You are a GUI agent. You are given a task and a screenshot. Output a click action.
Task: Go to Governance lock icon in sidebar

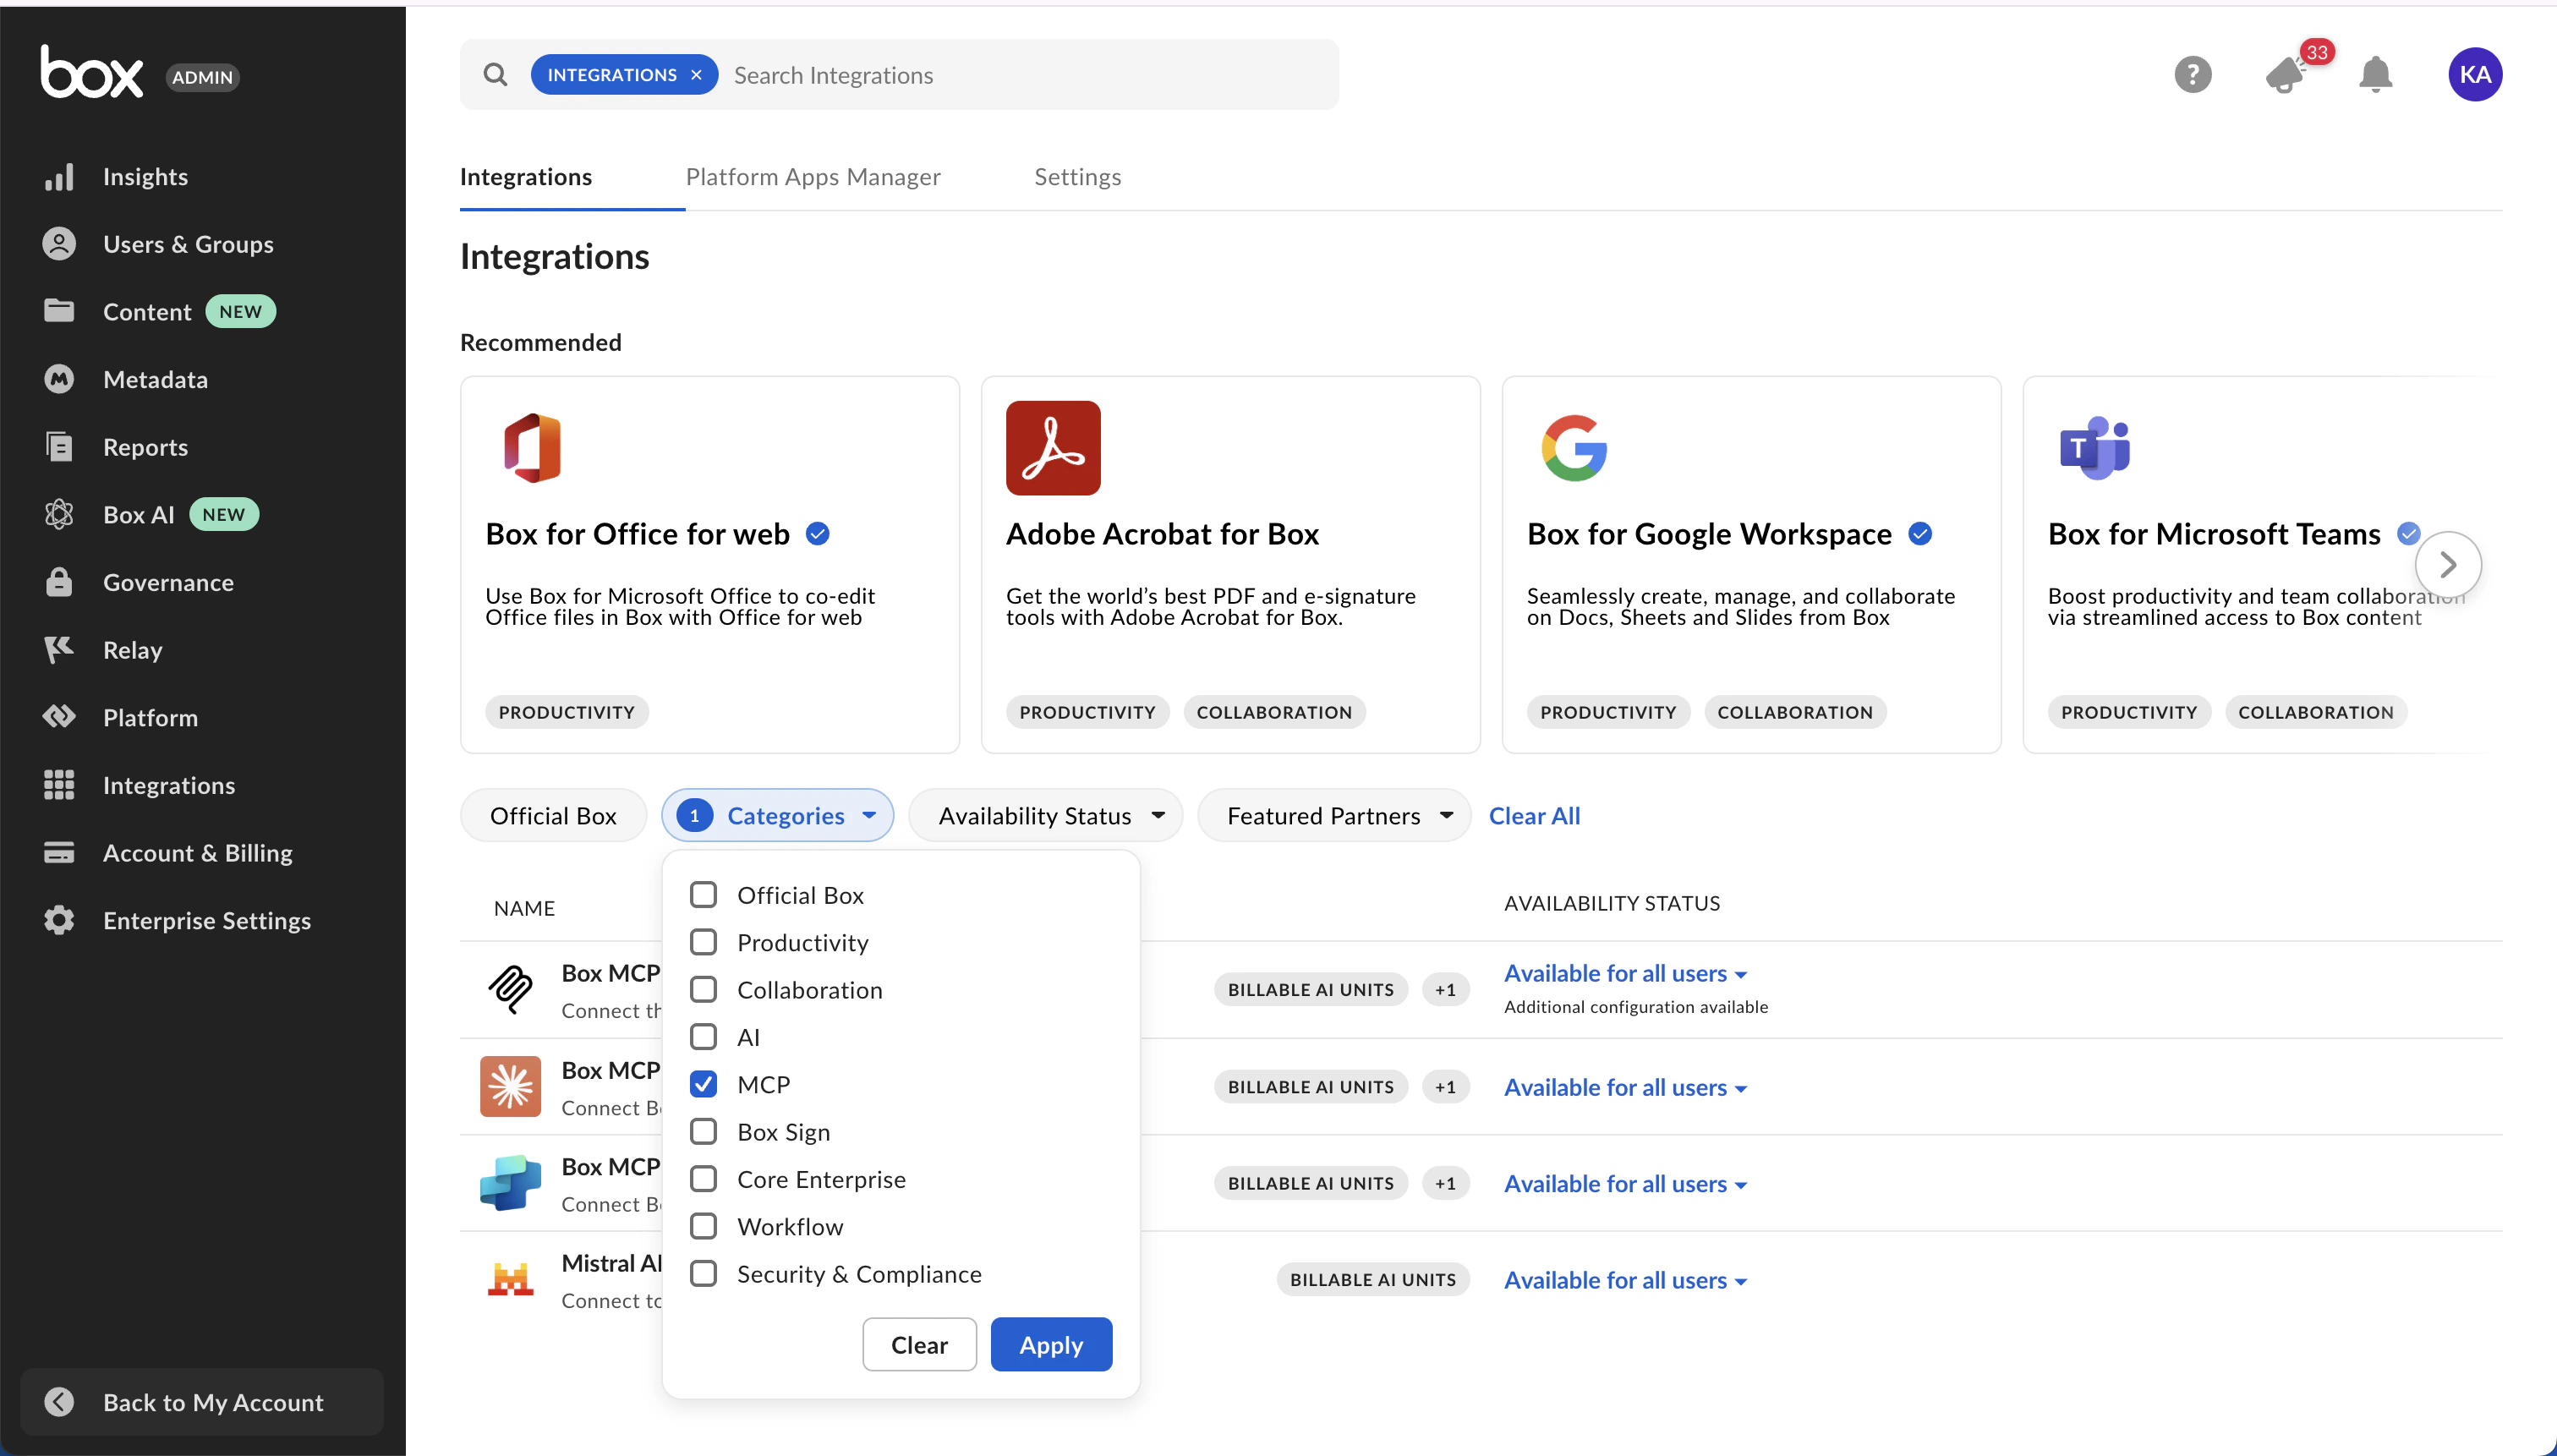[59, 582]
